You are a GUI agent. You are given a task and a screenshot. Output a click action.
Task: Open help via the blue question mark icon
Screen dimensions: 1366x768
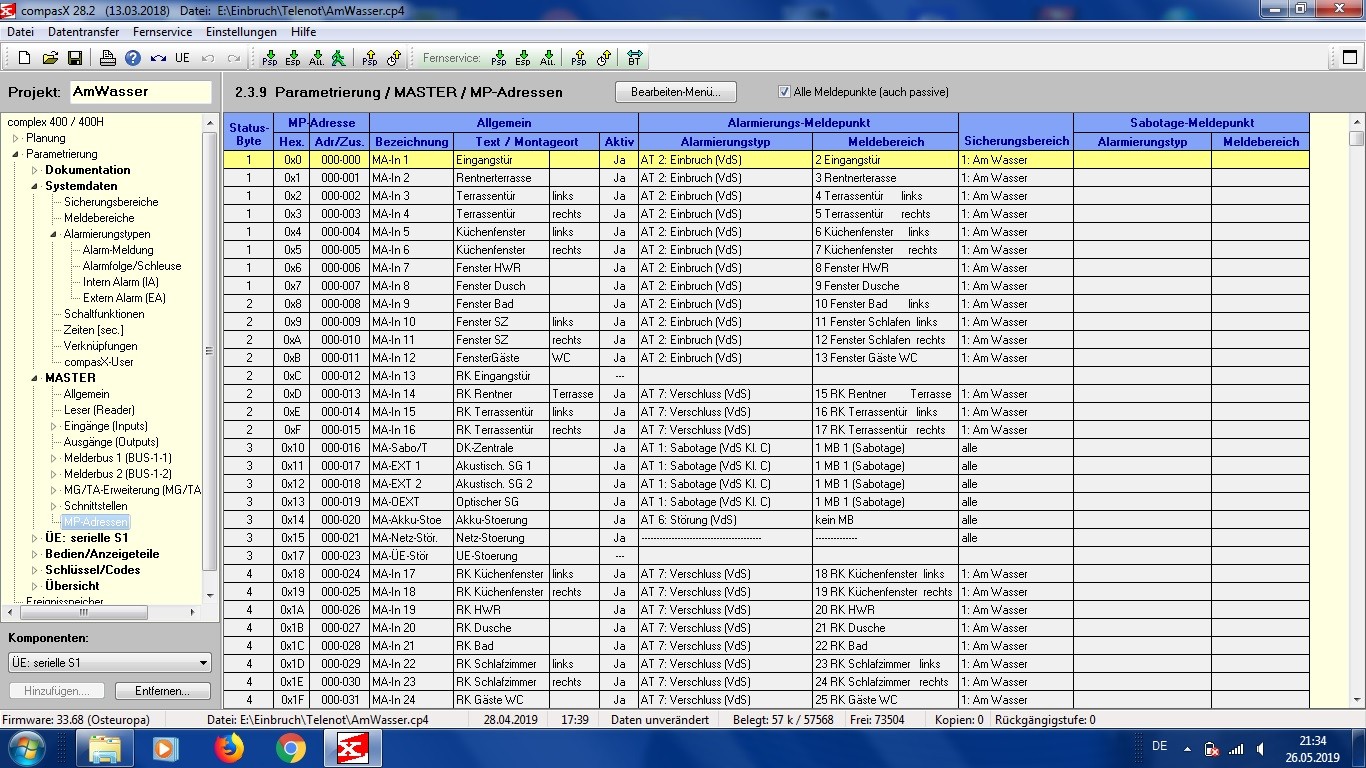pos(132,58)
